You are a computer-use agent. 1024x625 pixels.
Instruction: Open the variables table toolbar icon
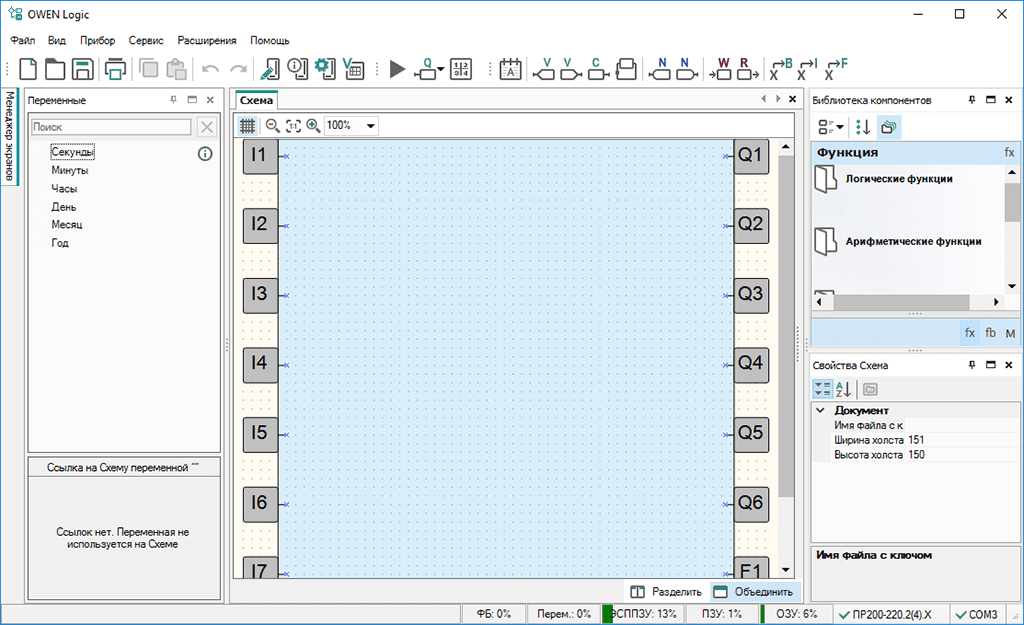click(x=353, y=69)
